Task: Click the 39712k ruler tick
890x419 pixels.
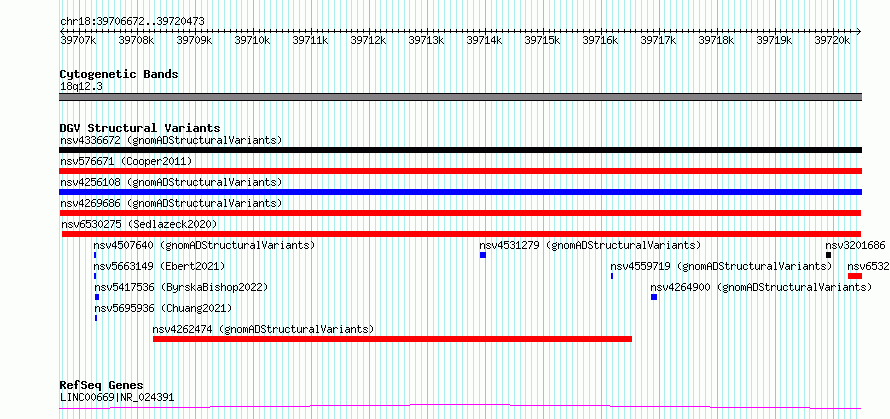Action: pos(368,40)
